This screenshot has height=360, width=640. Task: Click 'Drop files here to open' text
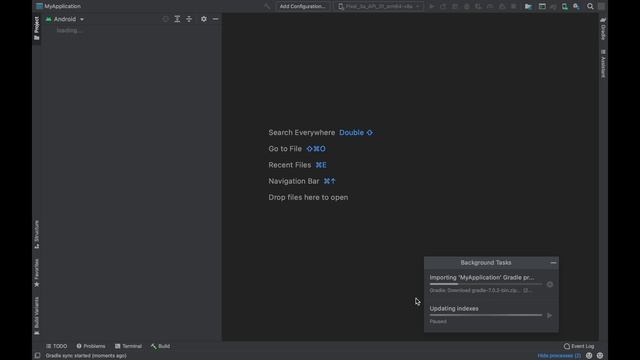308,198
